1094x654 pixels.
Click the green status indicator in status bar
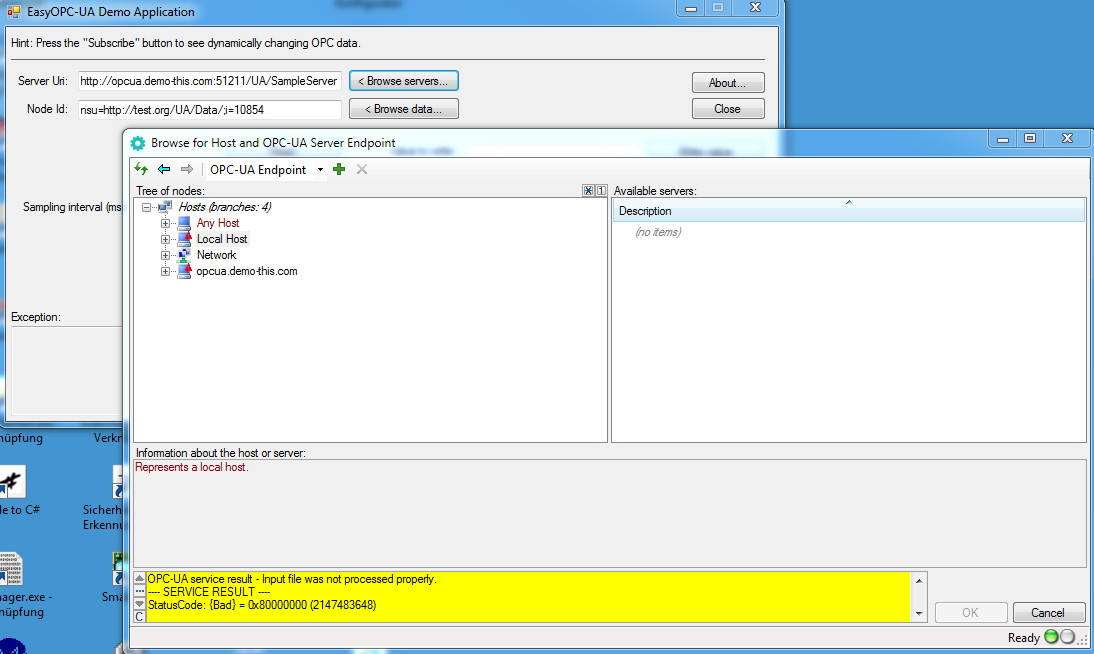[x=1051, y=637]
